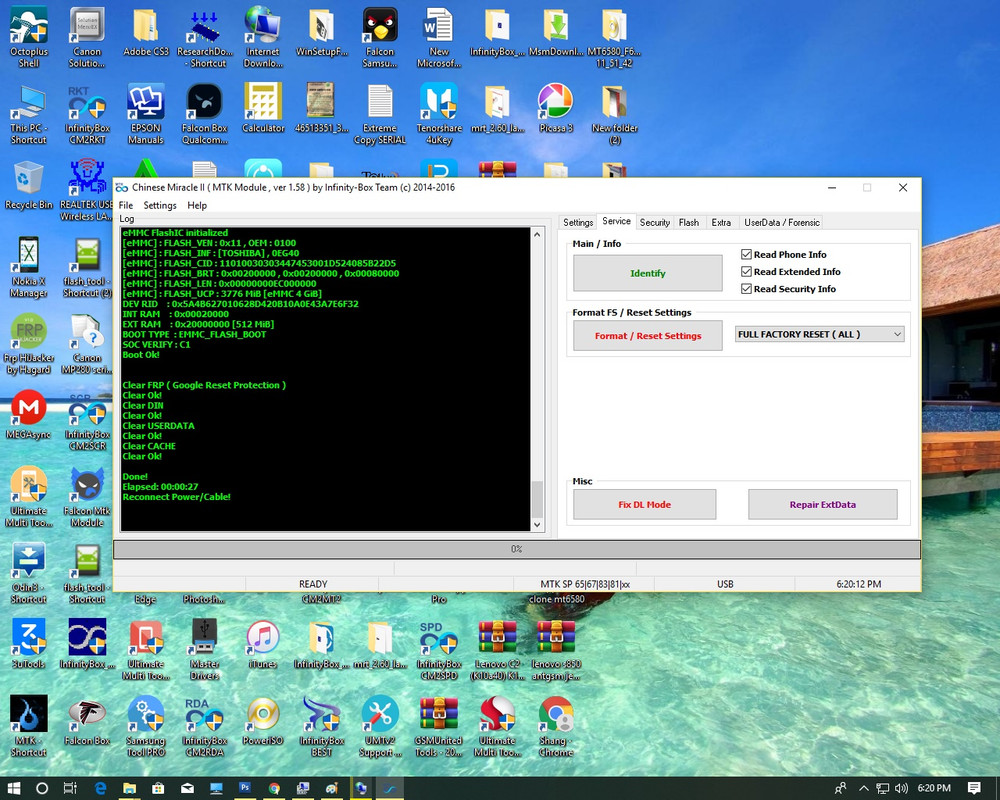Launch FRP Hijacker by Hagard icon

point(29,343)
